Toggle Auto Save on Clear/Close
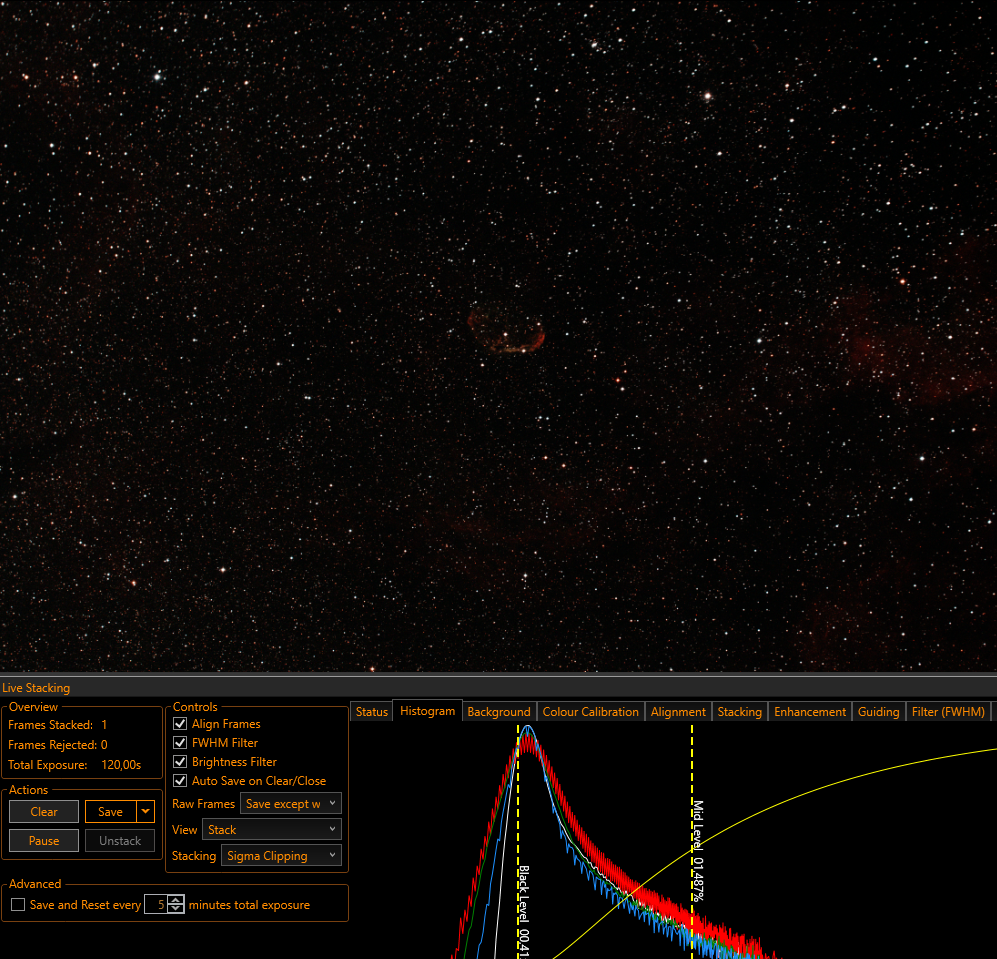 (180, 781)
